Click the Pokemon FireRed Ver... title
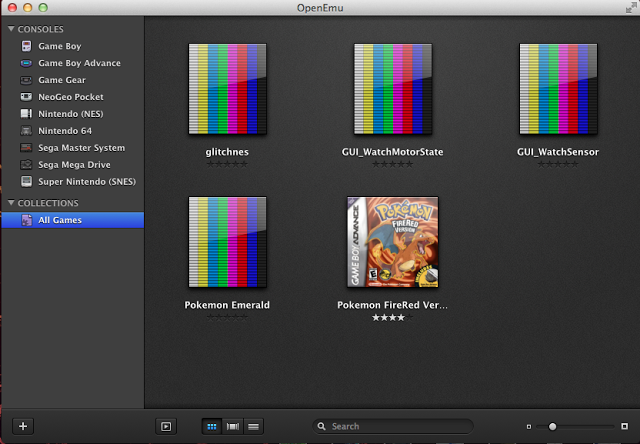Viewport: 640px width, 444px height. pos(392,305)
